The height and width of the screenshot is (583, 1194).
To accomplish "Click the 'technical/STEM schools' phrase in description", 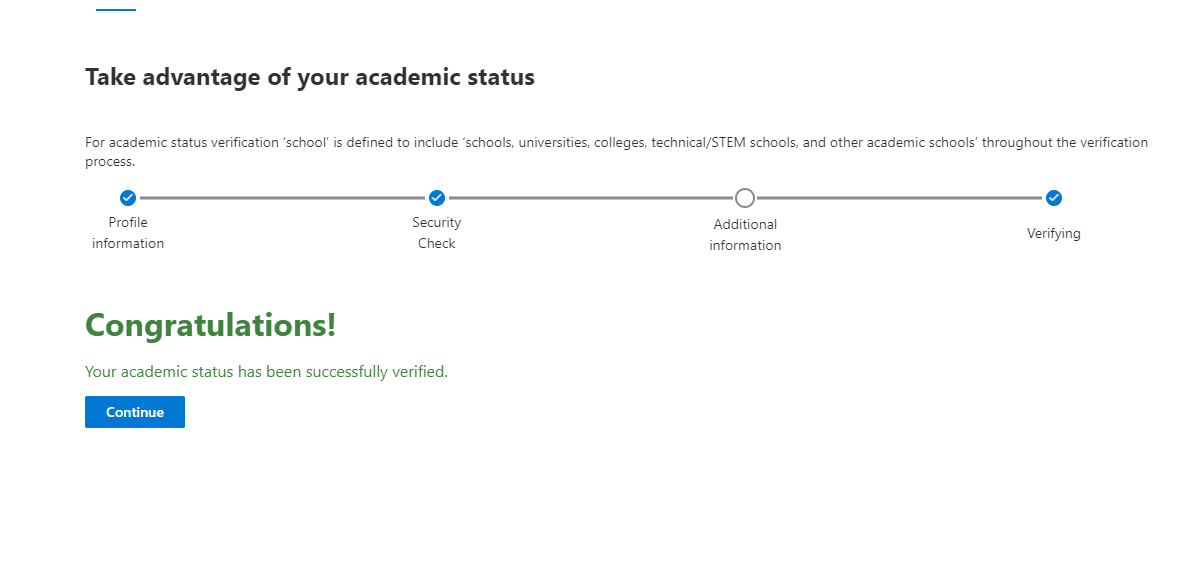I will point(724,142).
